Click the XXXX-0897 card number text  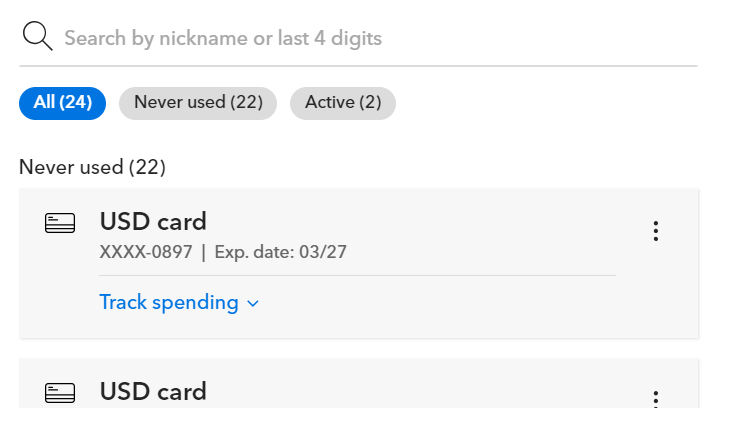[x=146, y=252]
